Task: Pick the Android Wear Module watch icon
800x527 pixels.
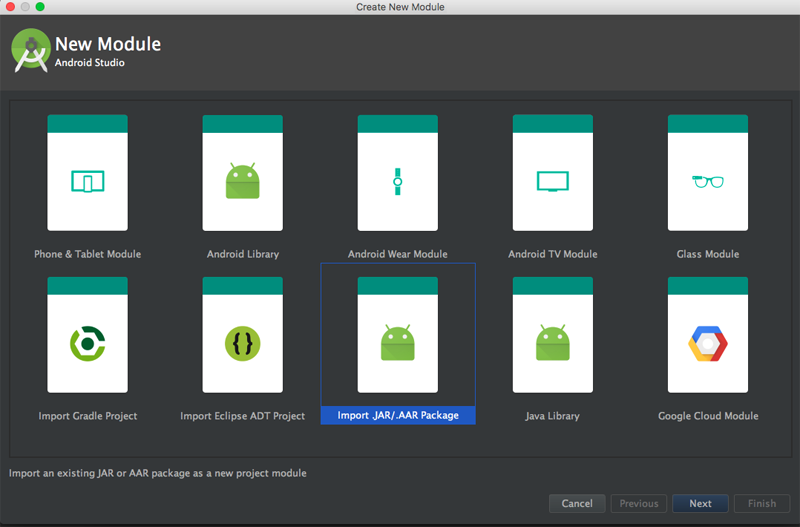Action: click(x=397, y=182)
